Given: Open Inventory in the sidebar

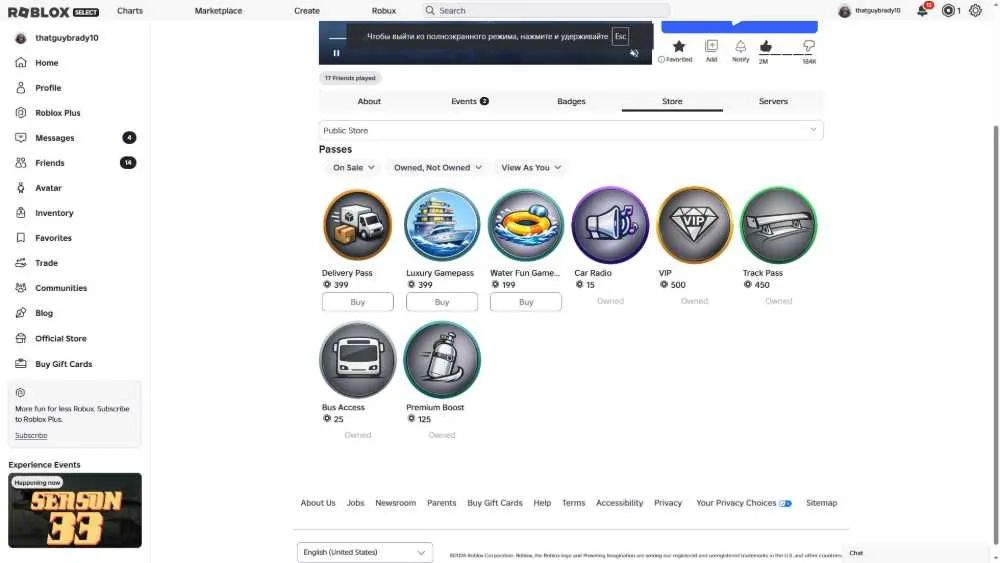Looking at the screenshot, I should point(54,213).
